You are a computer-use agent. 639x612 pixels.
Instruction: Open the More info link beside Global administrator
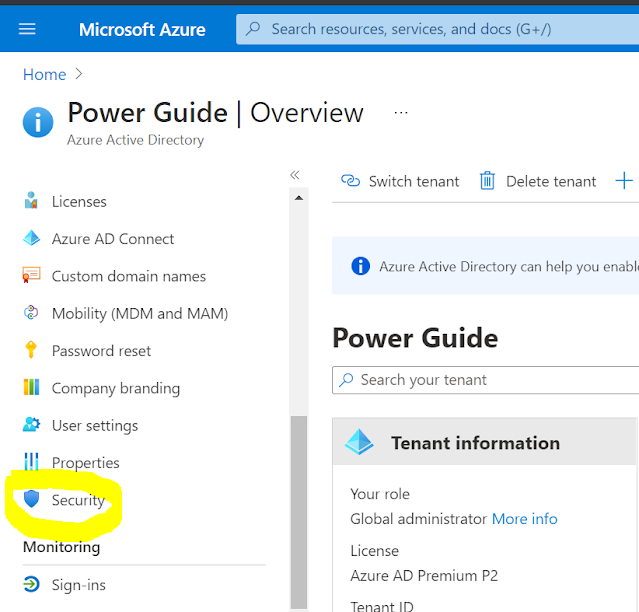click(524, 519)
